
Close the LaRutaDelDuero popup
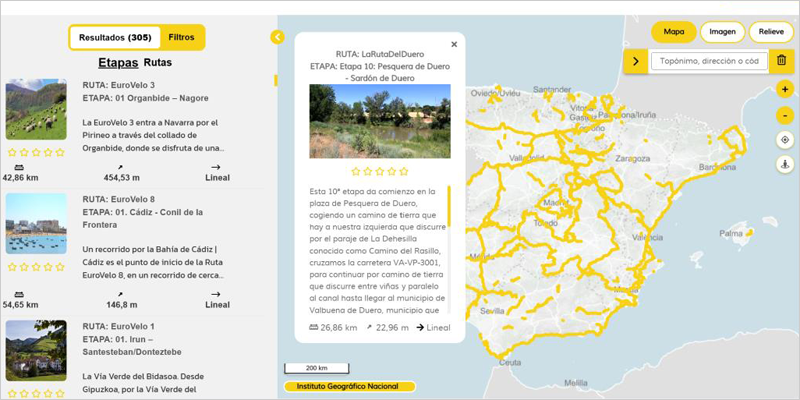click(x=454, y=44)
